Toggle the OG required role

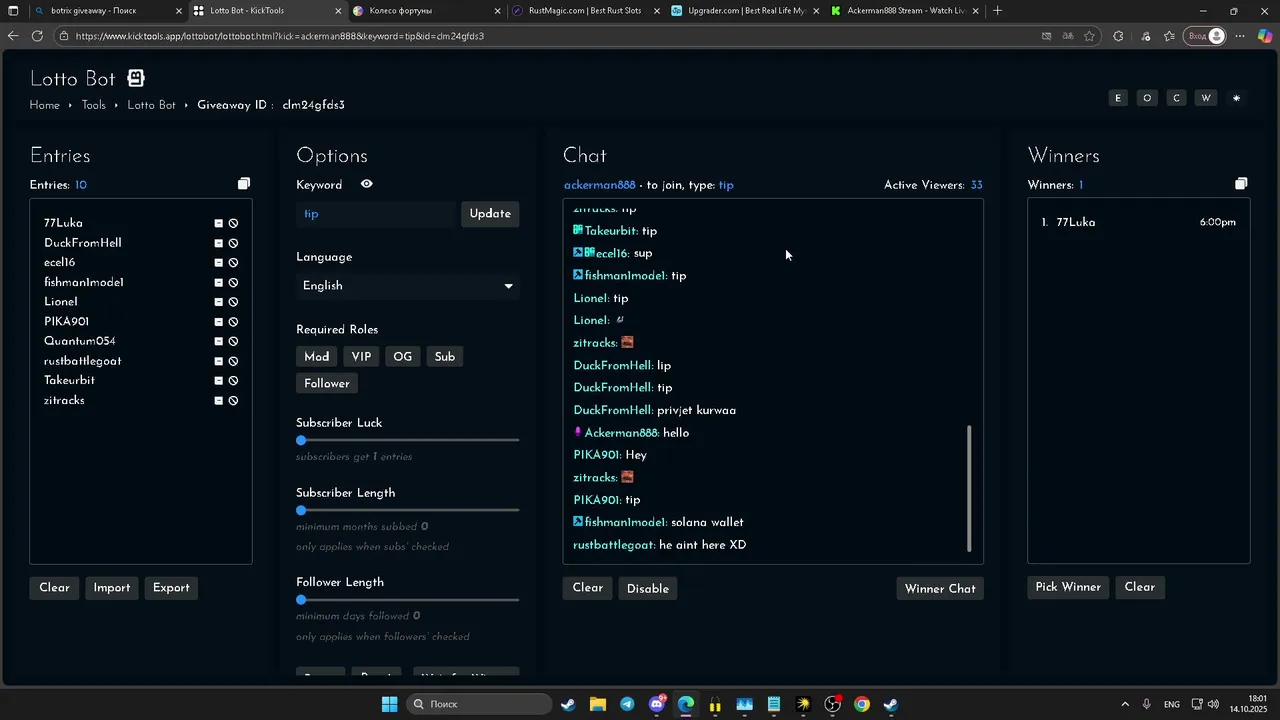(x=403, y=357)
